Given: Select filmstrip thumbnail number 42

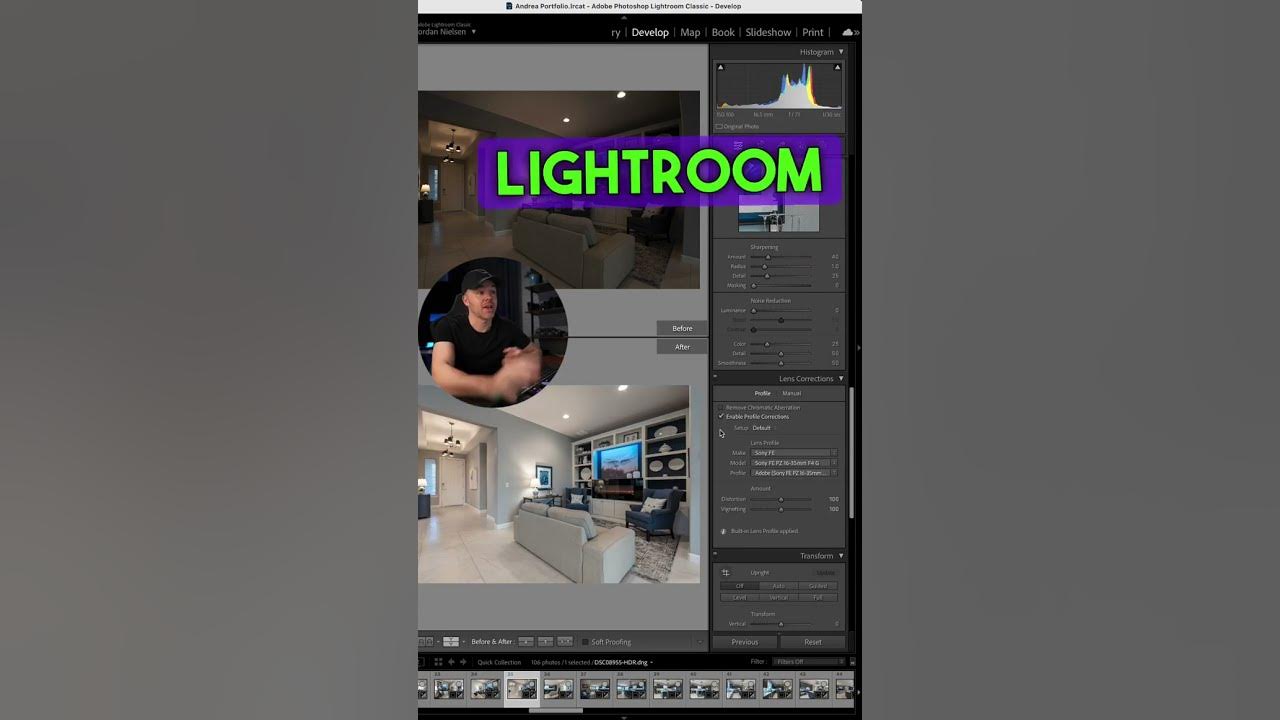Looking at the screenshot, I should point(777,688).
